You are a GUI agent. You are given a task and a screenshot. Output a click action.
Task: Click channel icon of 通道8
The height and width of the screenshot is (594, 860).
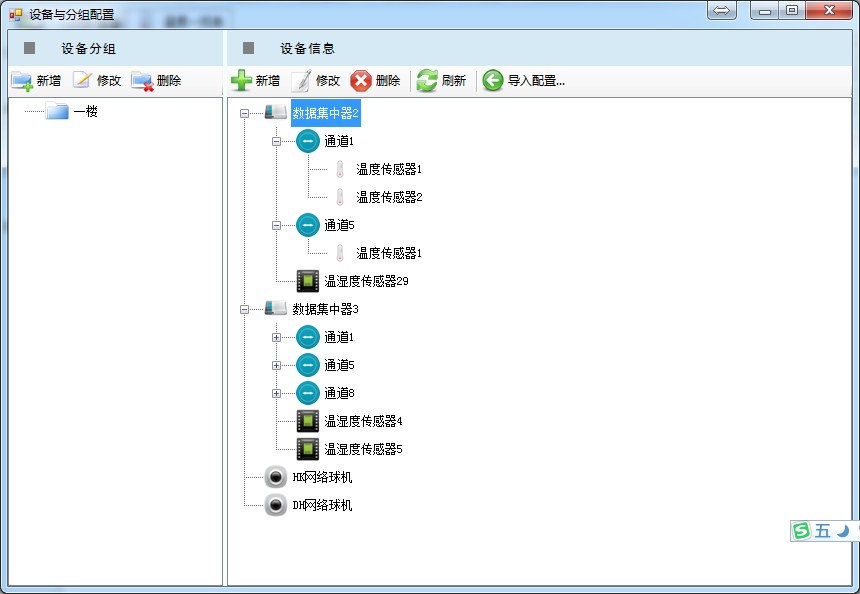308,393
